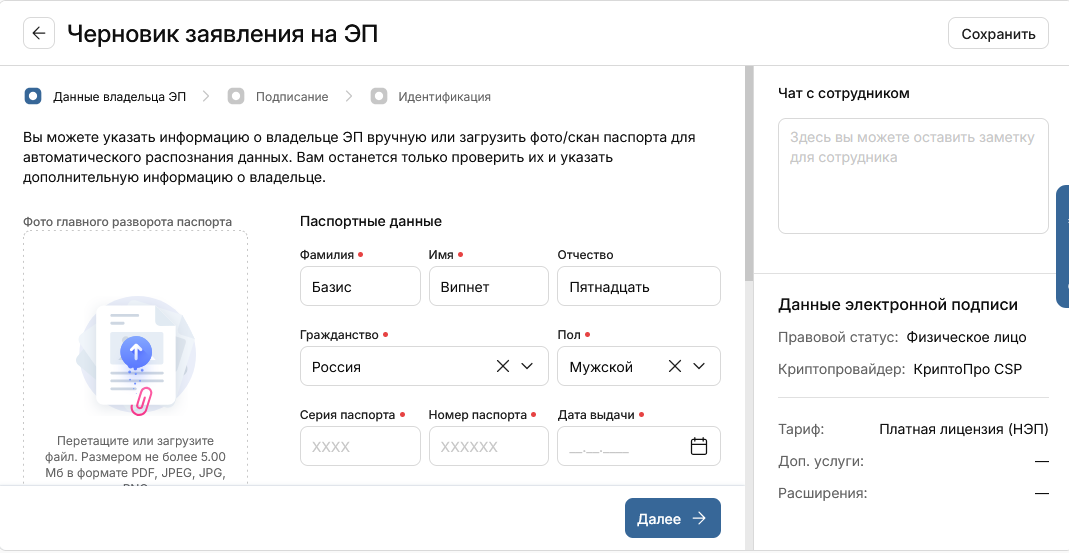Expand the Пол dropdown chevron

pos(700,366)
